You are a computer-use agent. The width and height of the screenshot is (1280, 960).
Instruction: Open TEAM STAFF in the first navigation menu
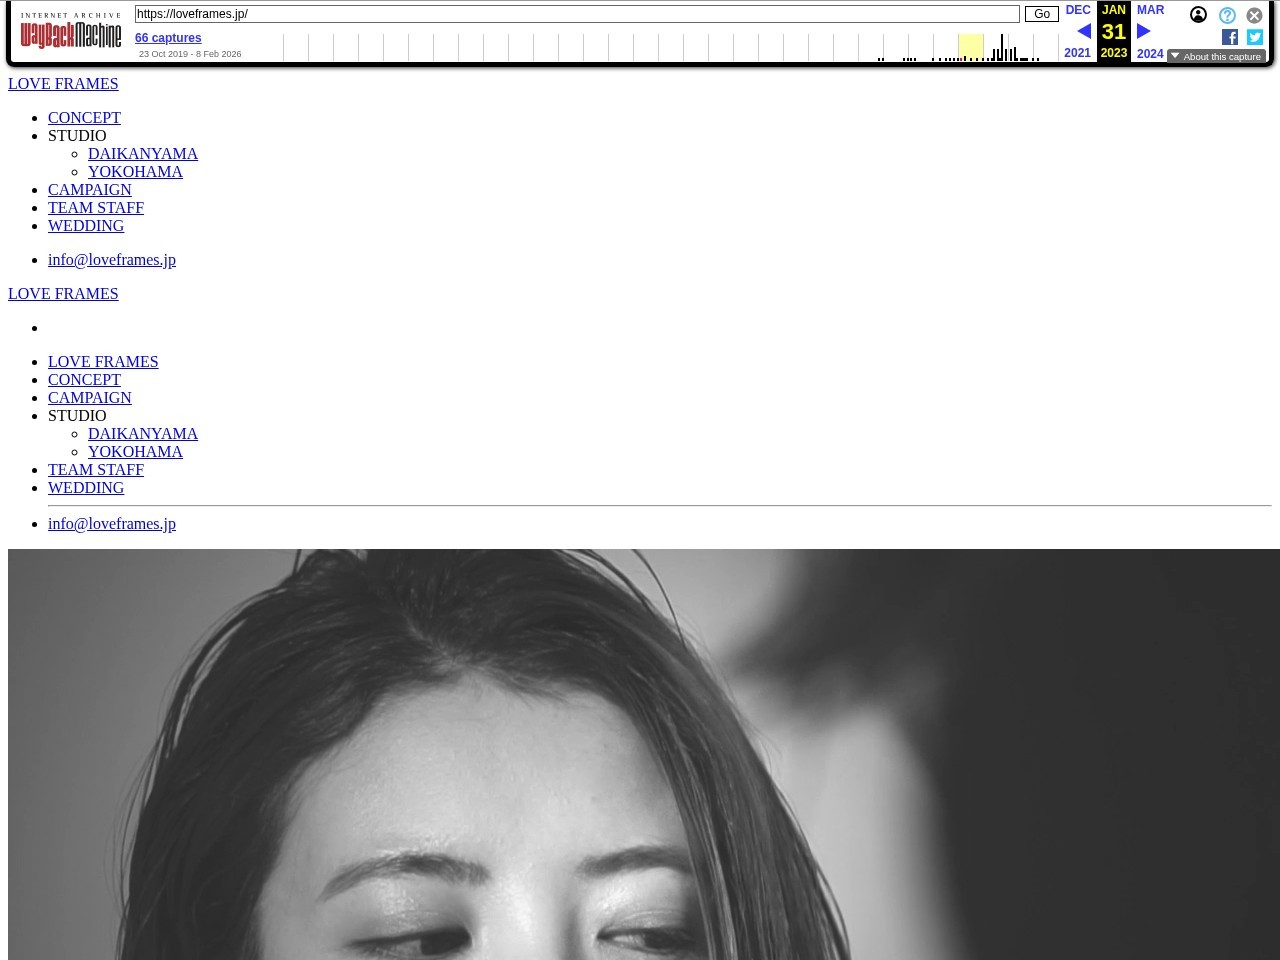[x=96, y=208]
